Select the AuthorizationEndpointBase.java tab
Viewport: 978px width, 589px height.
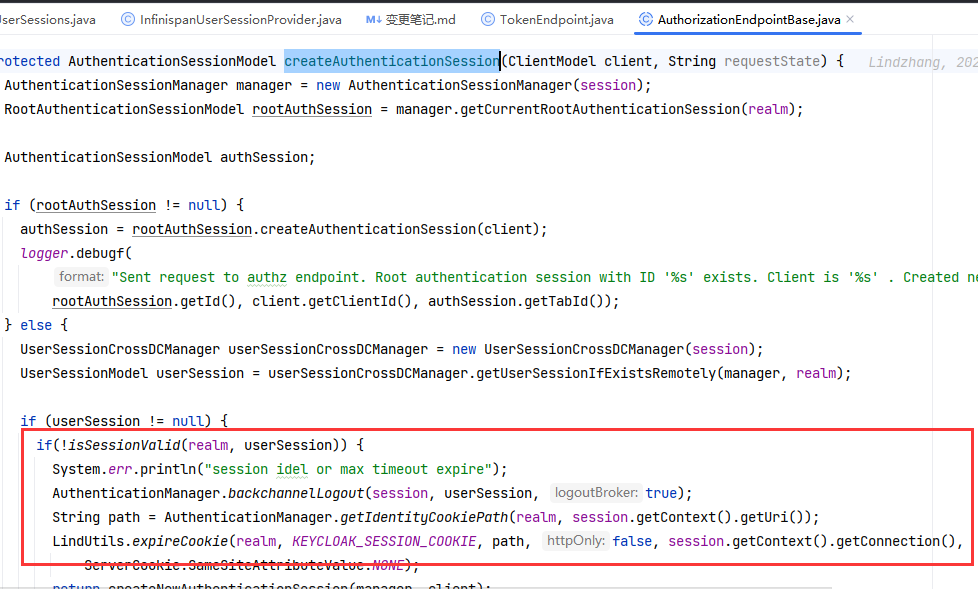748,20
